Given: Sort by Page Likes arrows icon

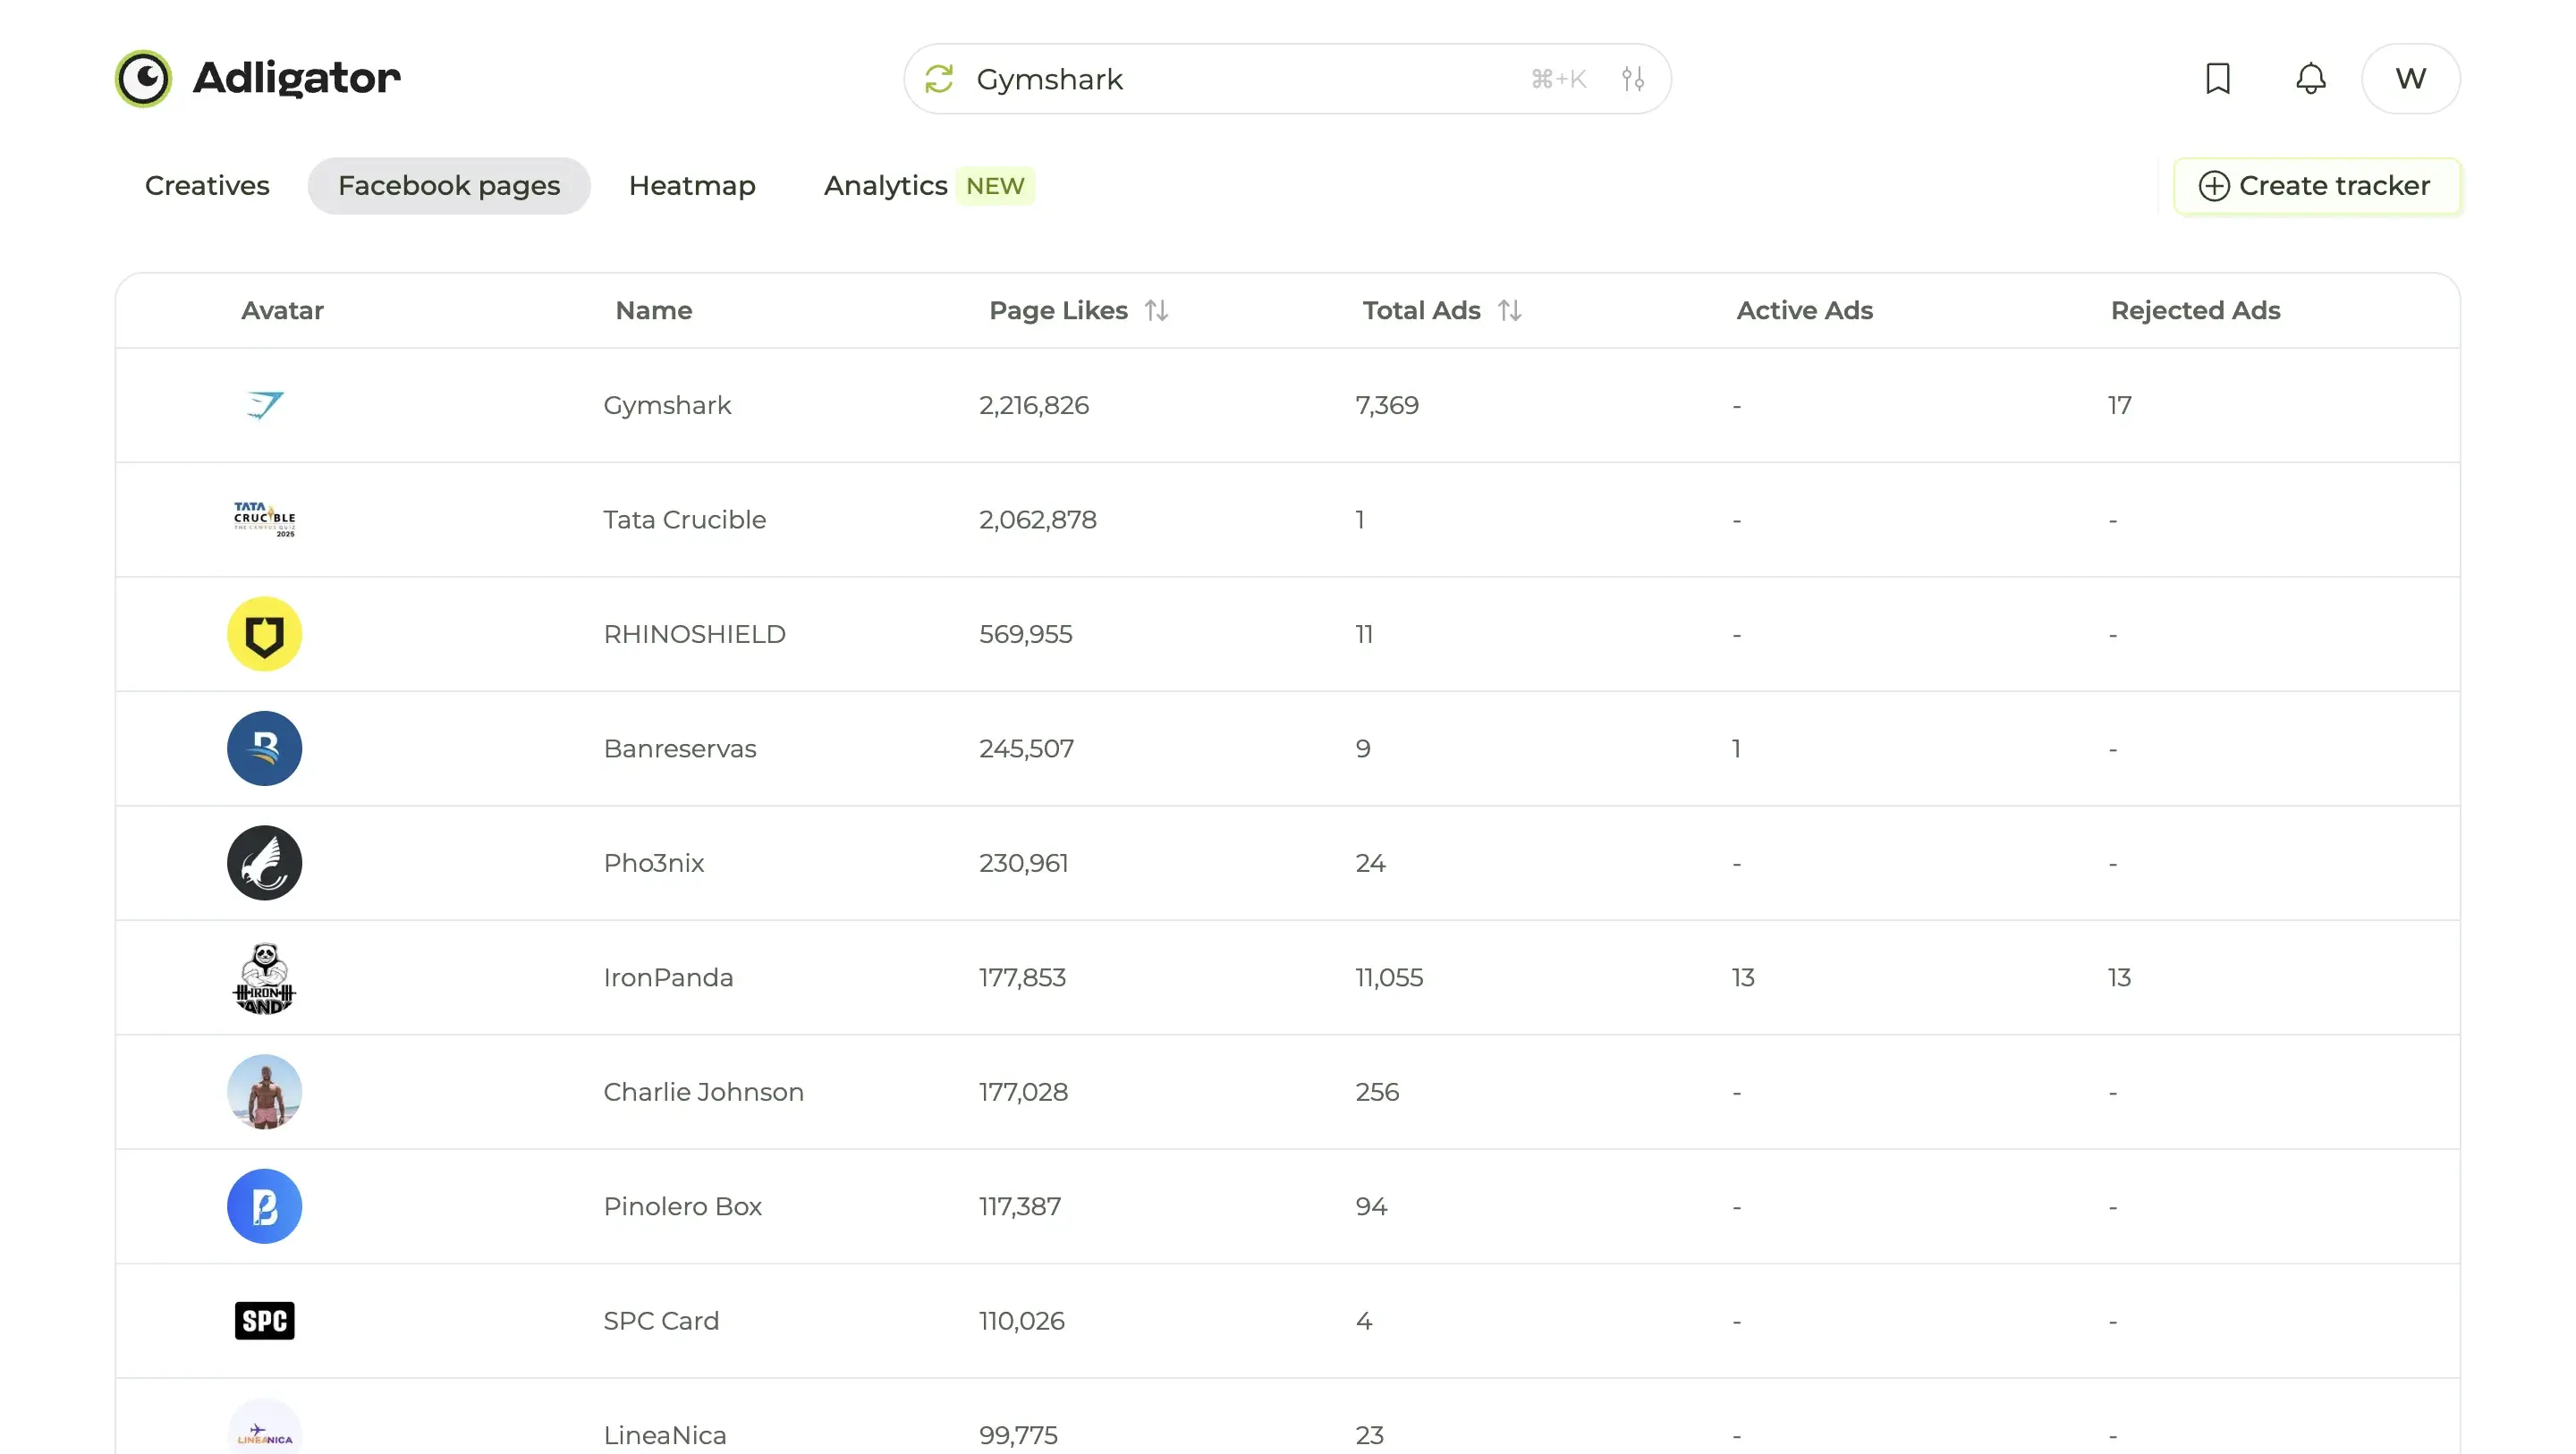Looking at the screenshot, I should click(x=1157, y=311).
